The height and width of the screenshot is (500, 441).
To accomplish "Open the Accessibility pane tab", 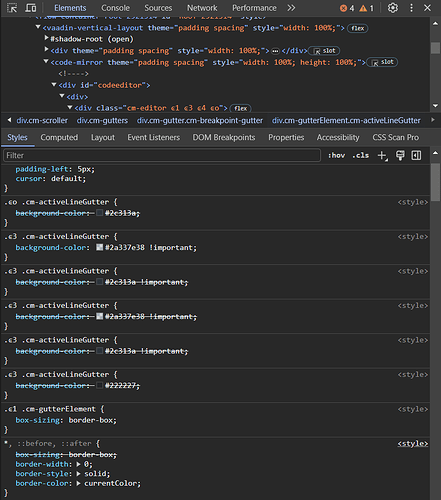I will tap(338, 138).
